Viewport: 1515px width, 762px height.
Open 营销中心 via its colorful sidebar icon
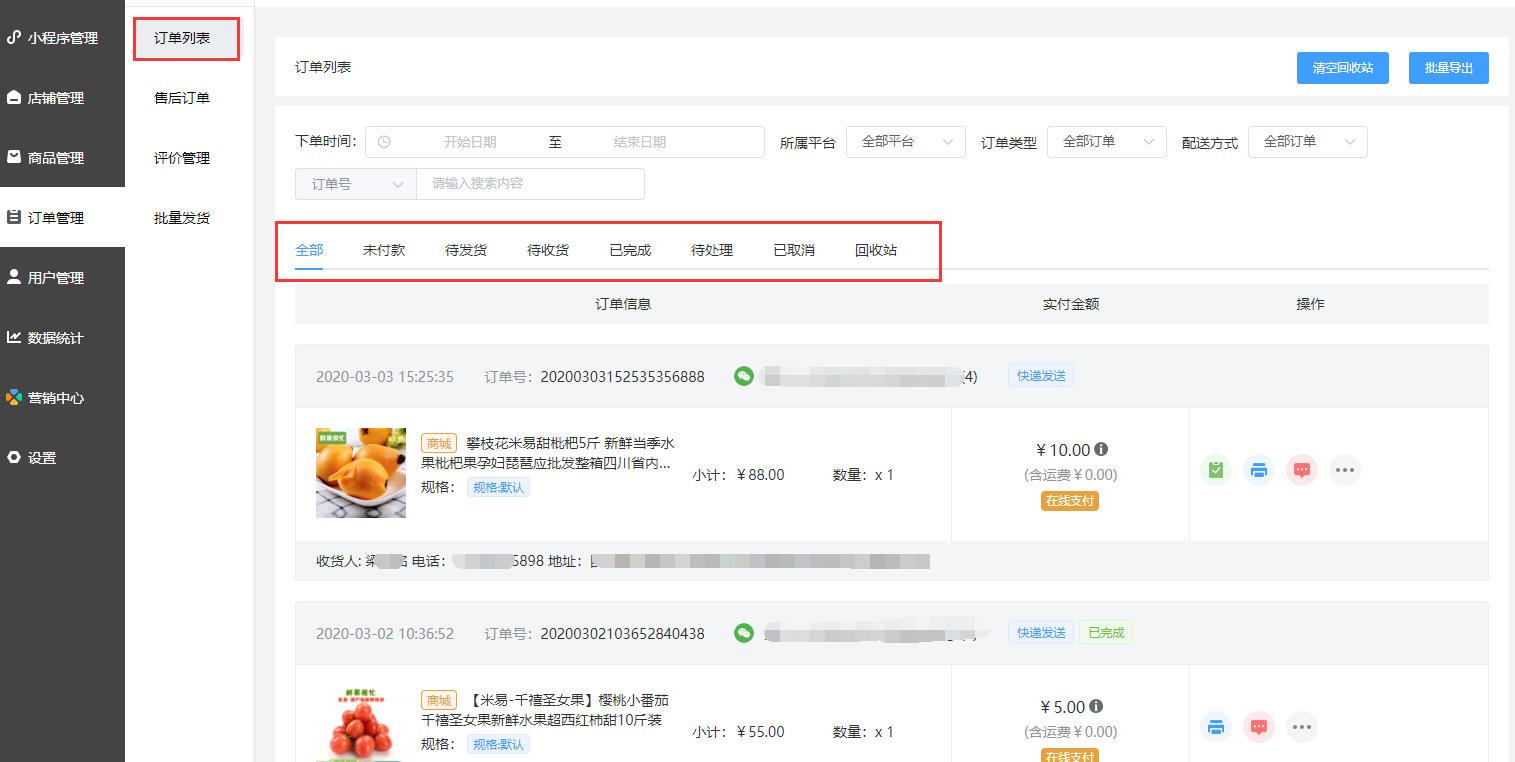pyautogui.click(x=14, y=398)
